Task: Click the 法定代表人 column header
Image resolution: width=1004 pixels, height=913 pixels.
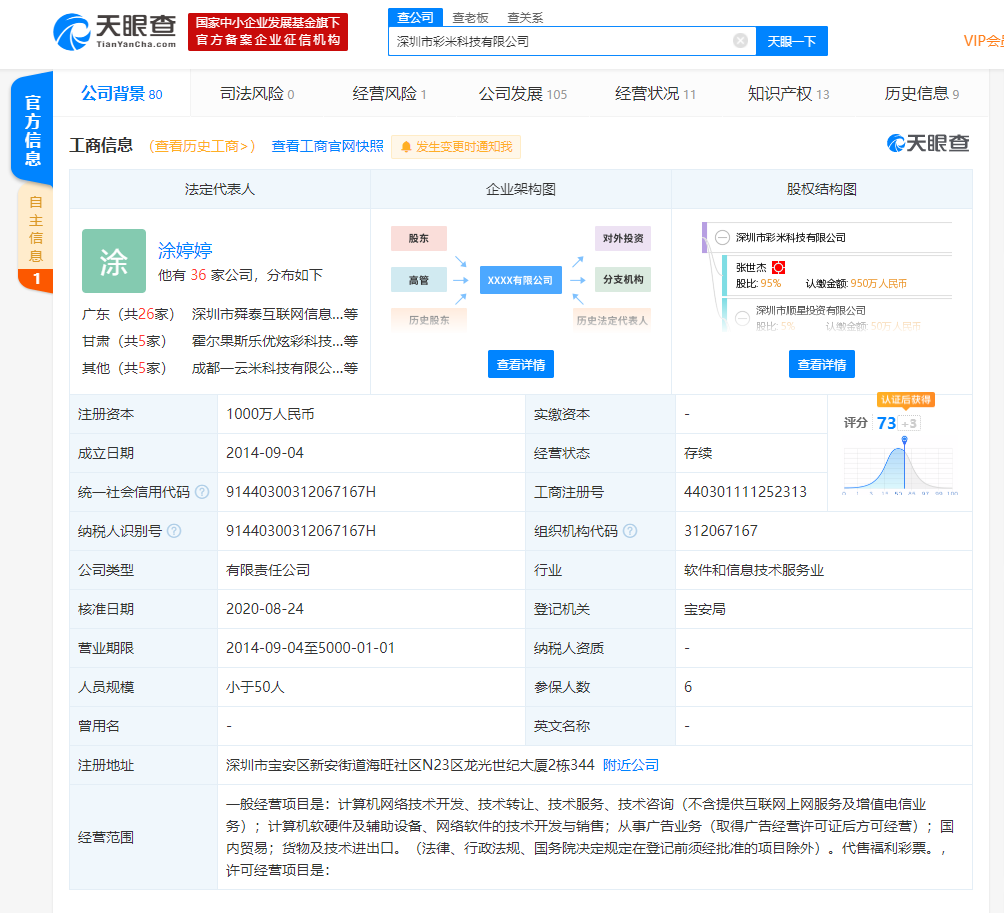Action: 220,189
